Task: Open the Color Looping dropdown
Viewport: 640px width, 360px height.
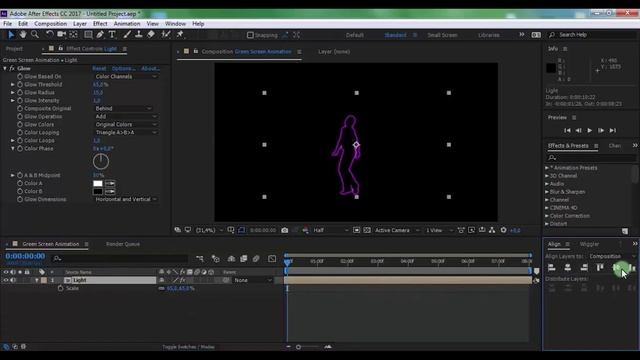Action: 126,133
